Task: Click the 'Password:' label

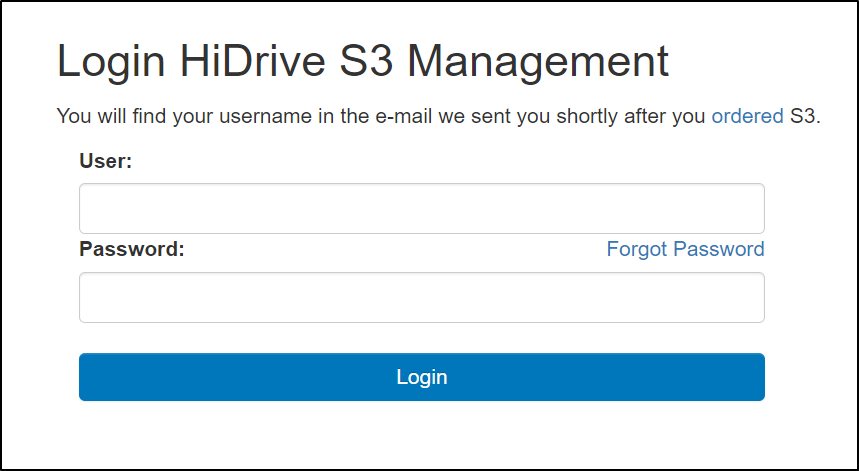Action: (x=132, y=249)
